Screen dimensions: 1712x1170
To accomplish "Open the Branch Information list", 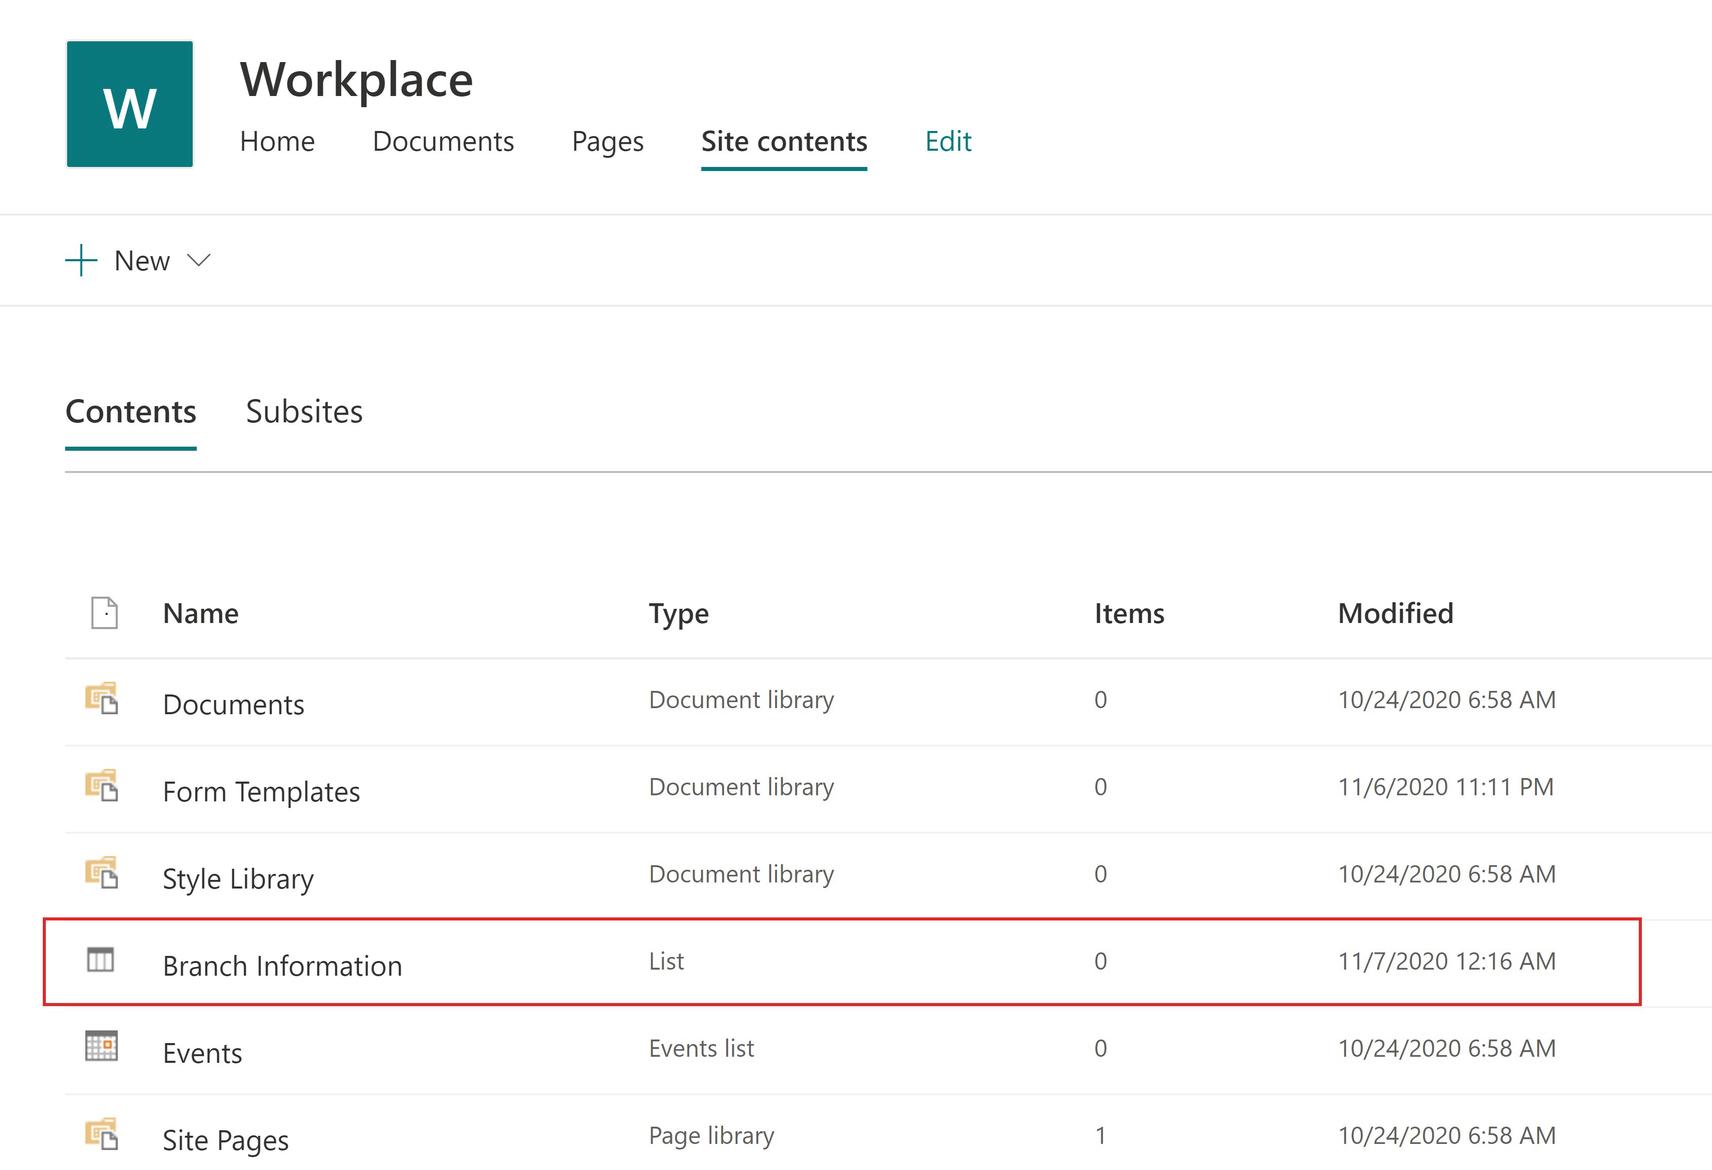I will (x=282, y=966).
